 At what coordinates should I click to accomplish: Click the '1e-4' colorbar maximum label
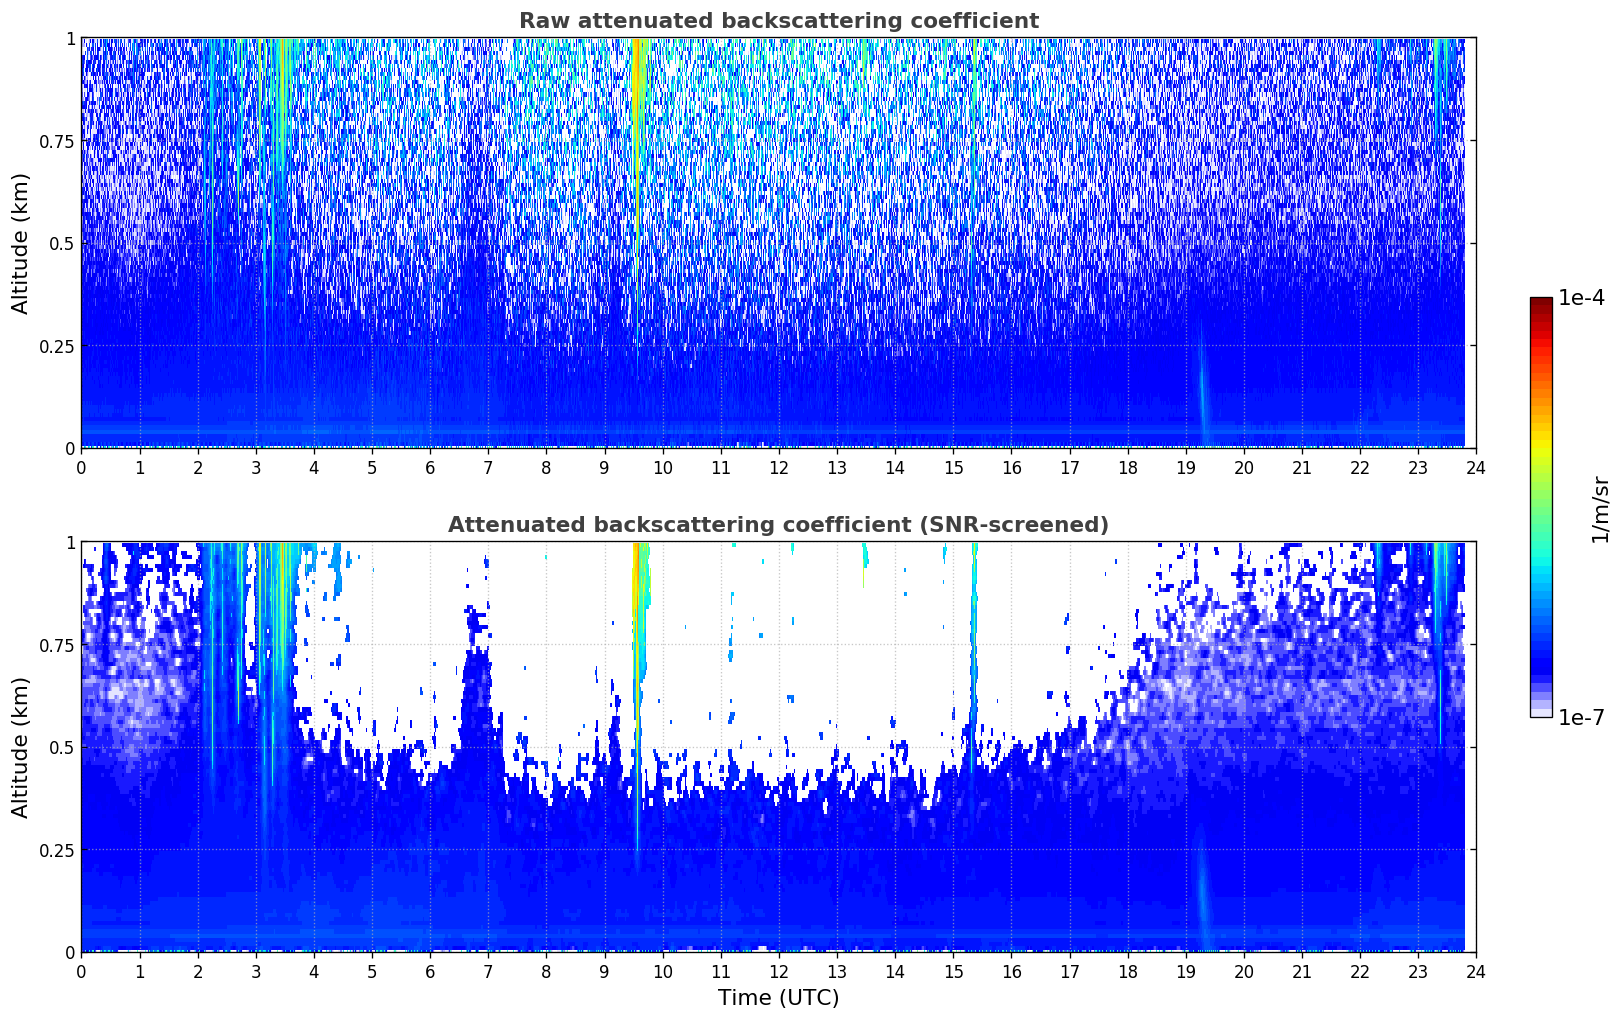coord(1581,298)
